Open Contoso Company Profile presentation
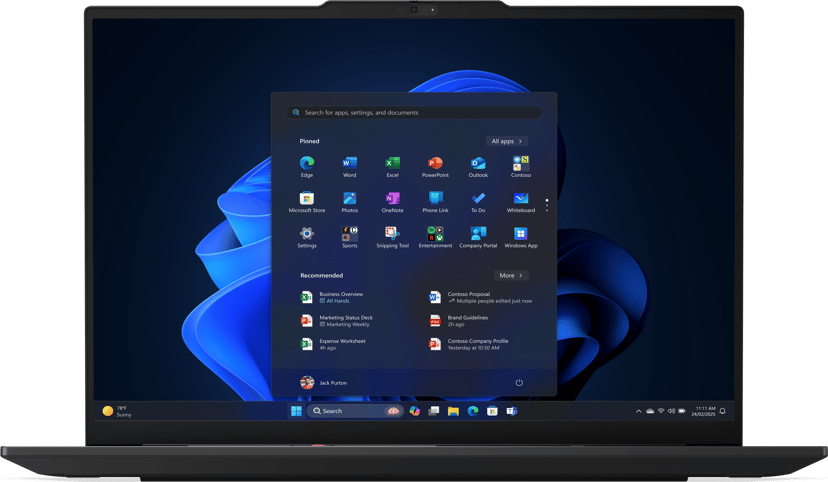This screenshot has width=828, height=482. tap(468, 344)
